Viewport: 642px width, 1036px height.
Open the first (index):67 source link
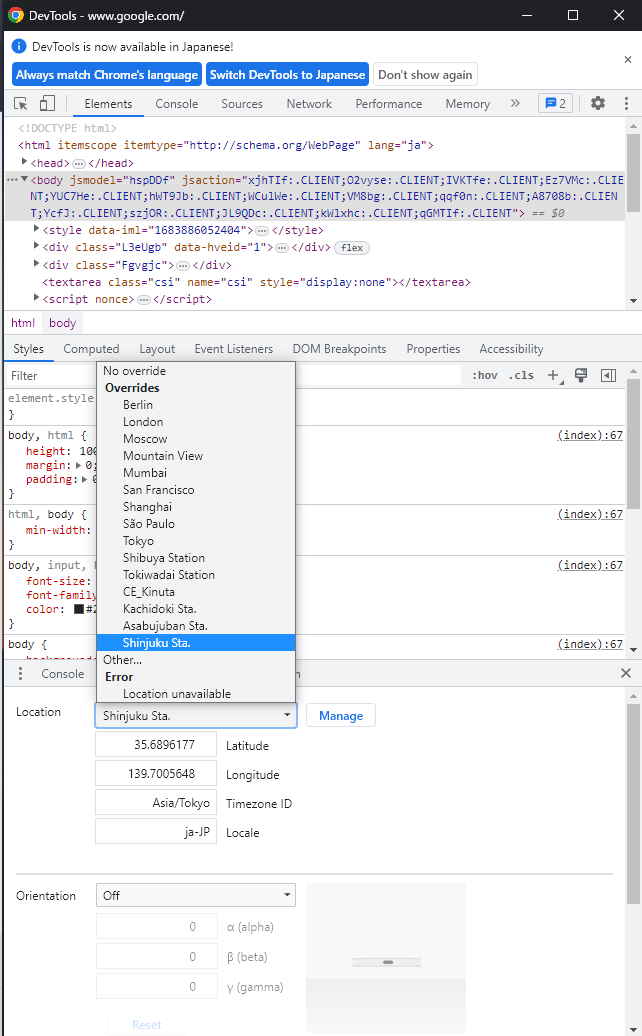pos(590,435)
